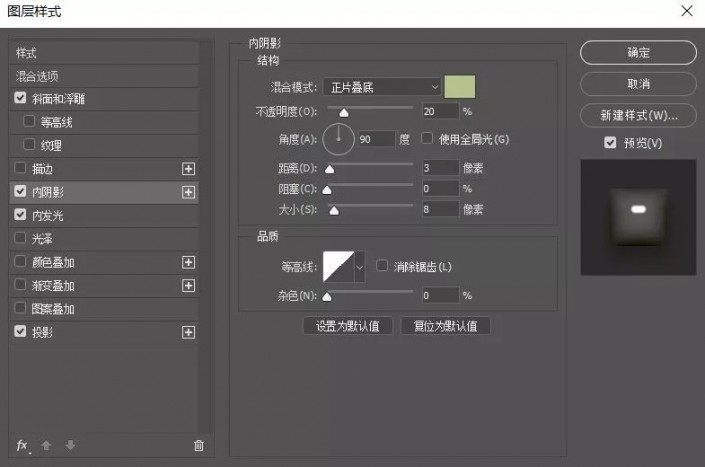This screenshot has width=705, height=467.
Task: Enable the 图案叠加 checkbox
Action: pos(20,308)
